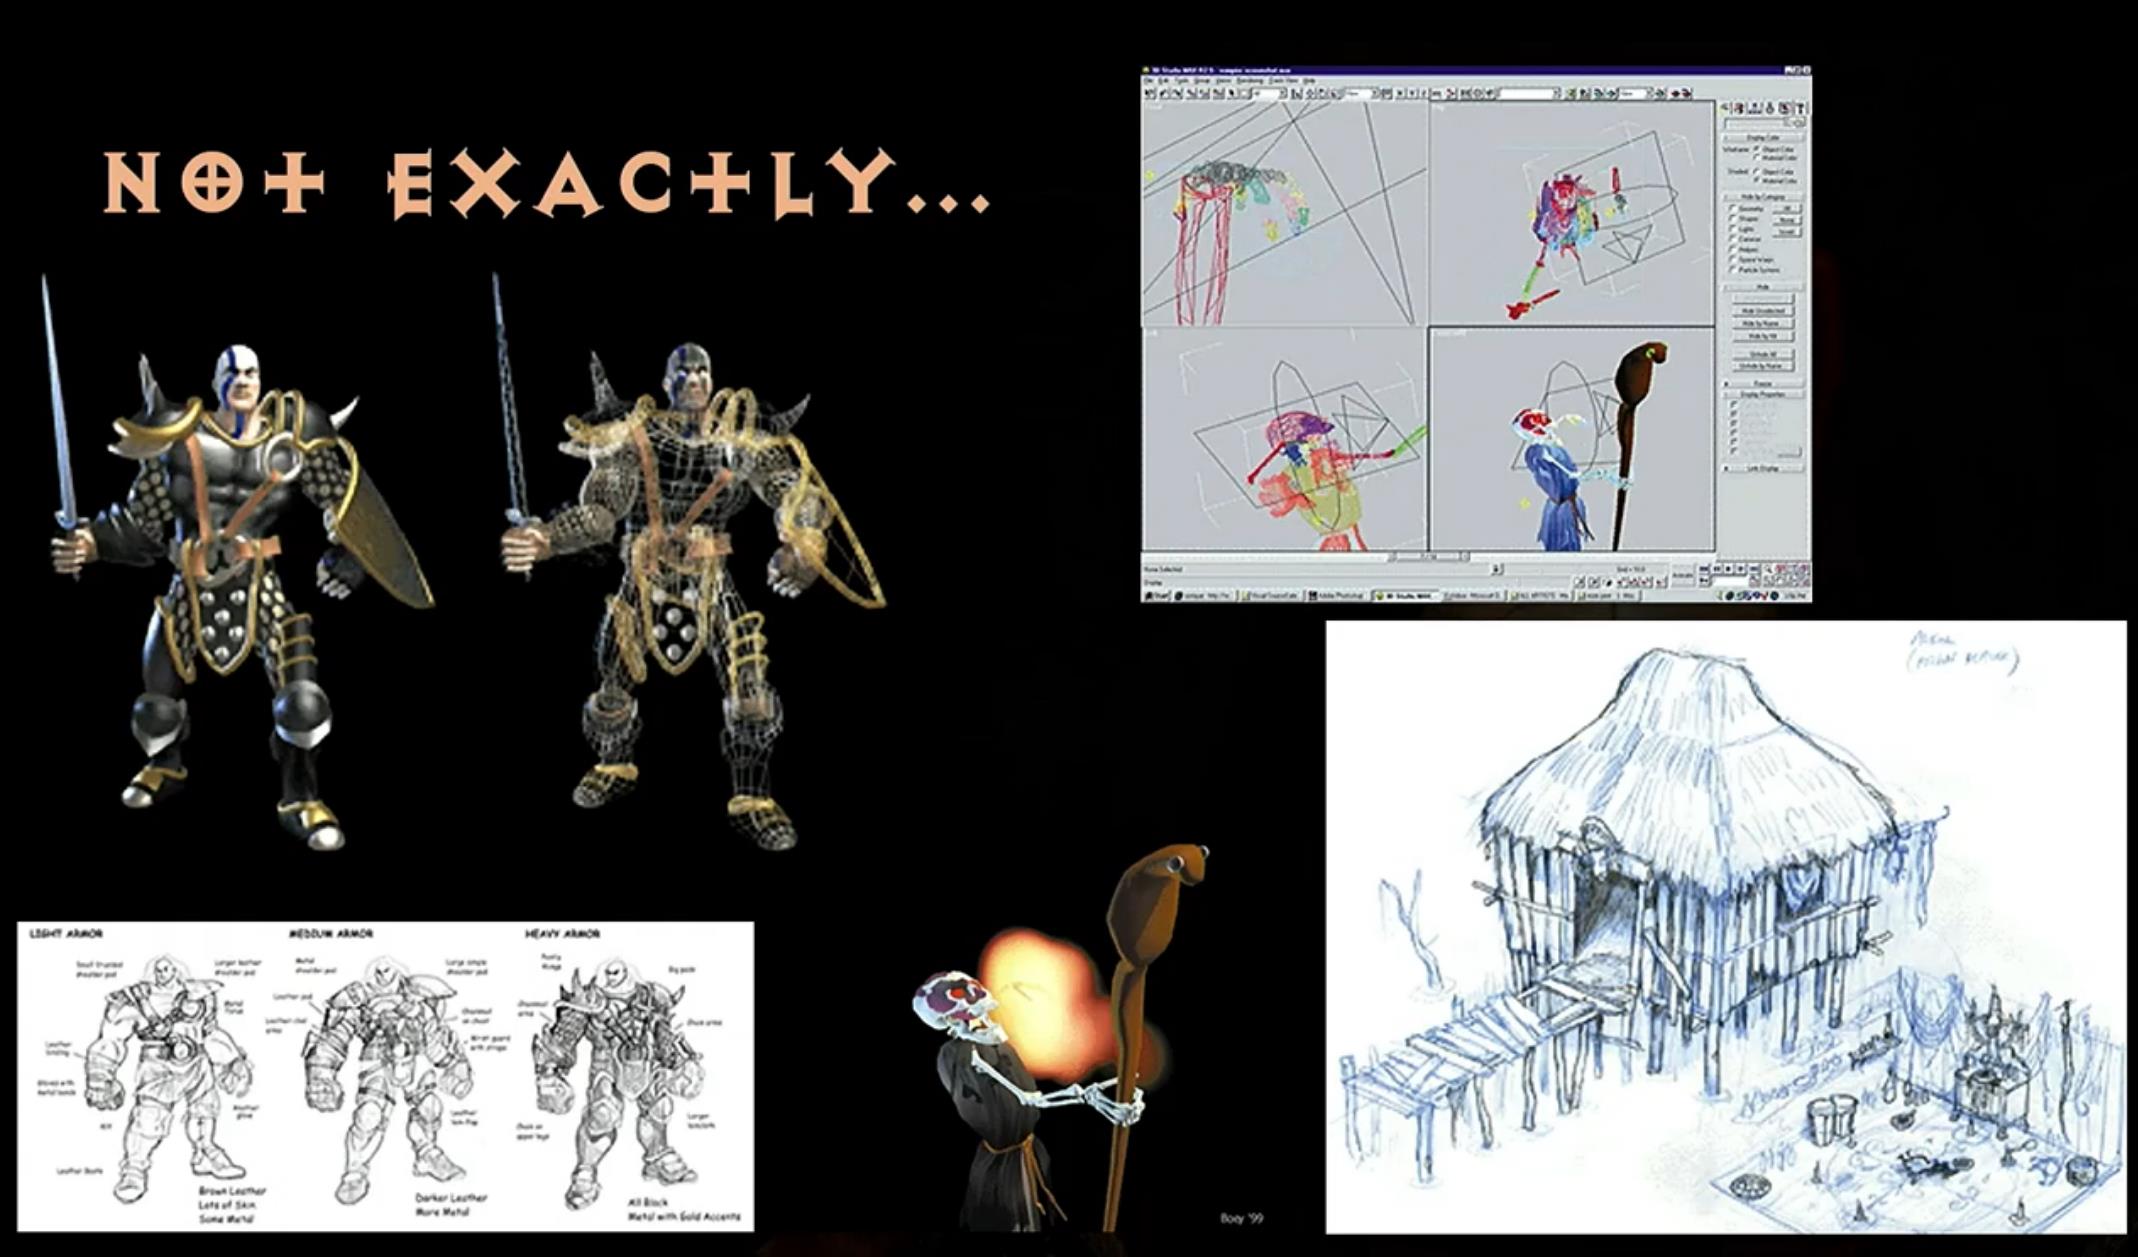Viewport: 2138px width, 1257px height.
Task: Open the Create command panel tab
Action: 1725,108
